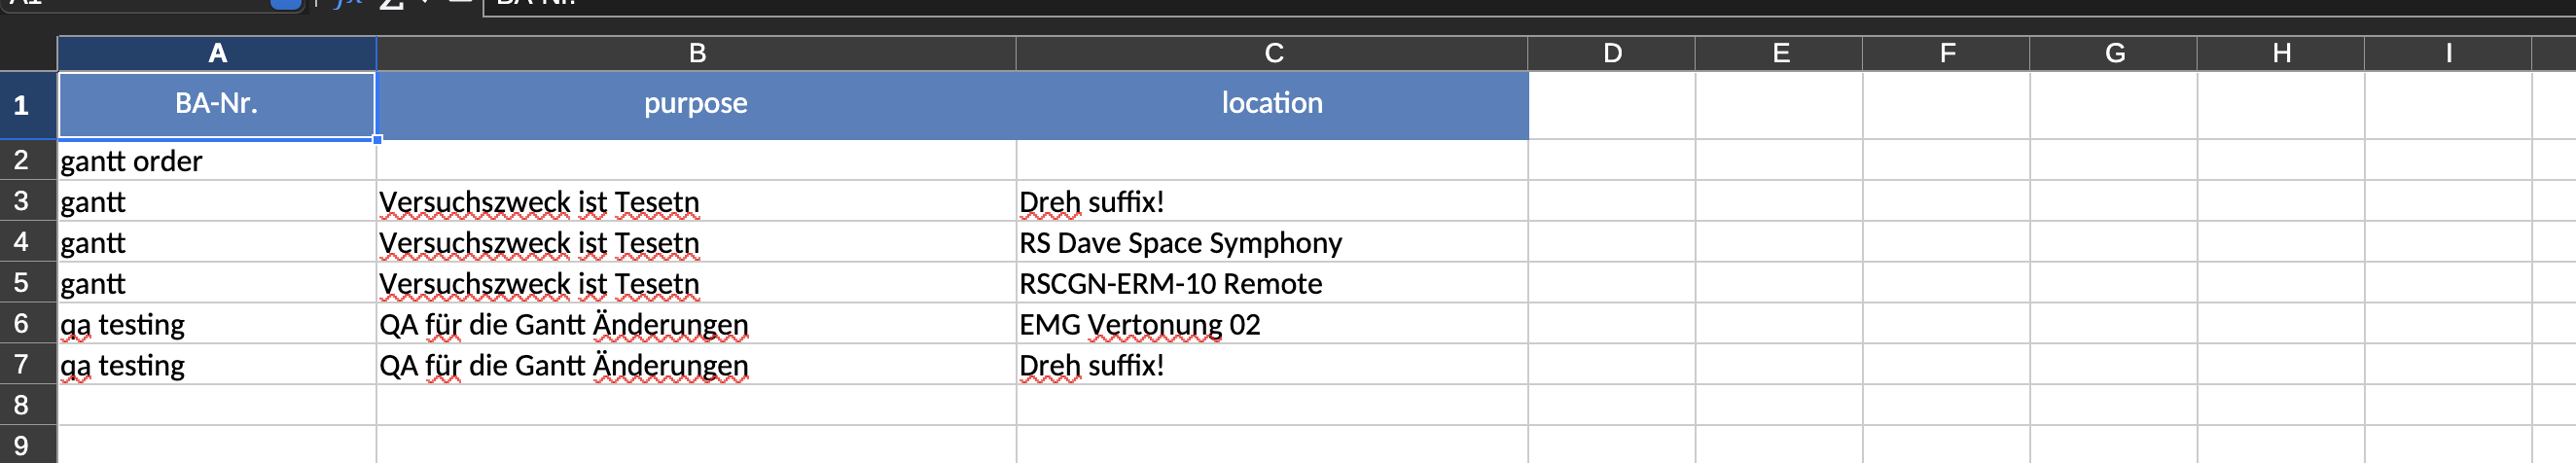Select the 'qa testing' cell in row 7
The width and height of the screenshot is (2576, 463).
click(x=217, y=366)
